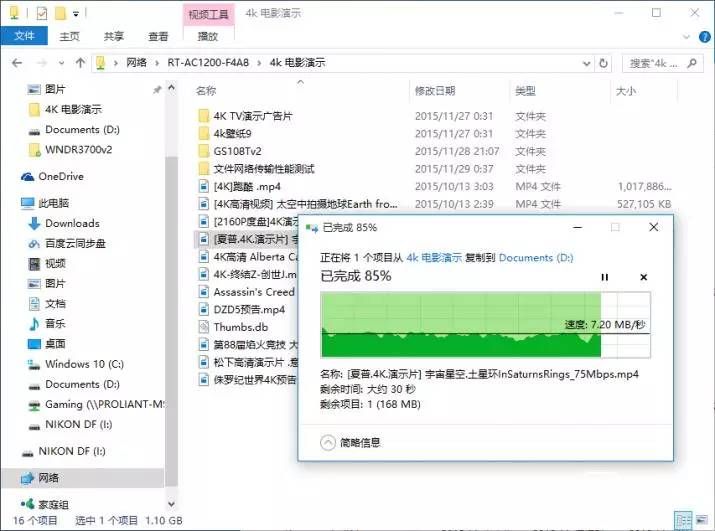Minimize the copy progress dialog
The image size is (715, 531).
pos(577,227)
